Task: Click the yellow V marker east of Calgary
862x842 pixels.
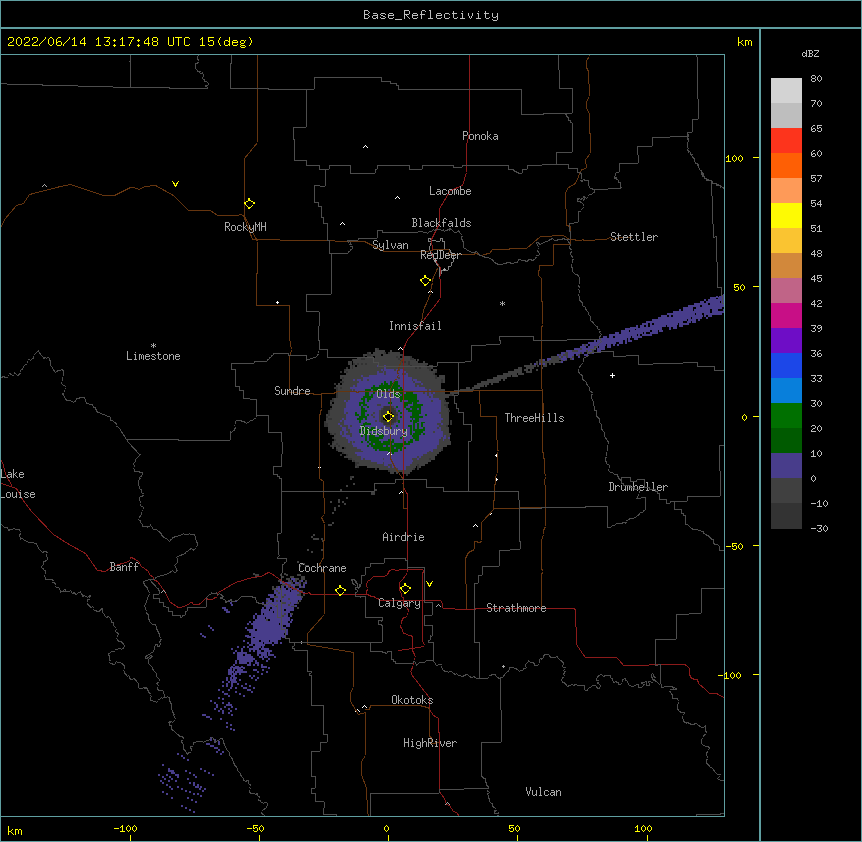Action: [x=429, y=584]
